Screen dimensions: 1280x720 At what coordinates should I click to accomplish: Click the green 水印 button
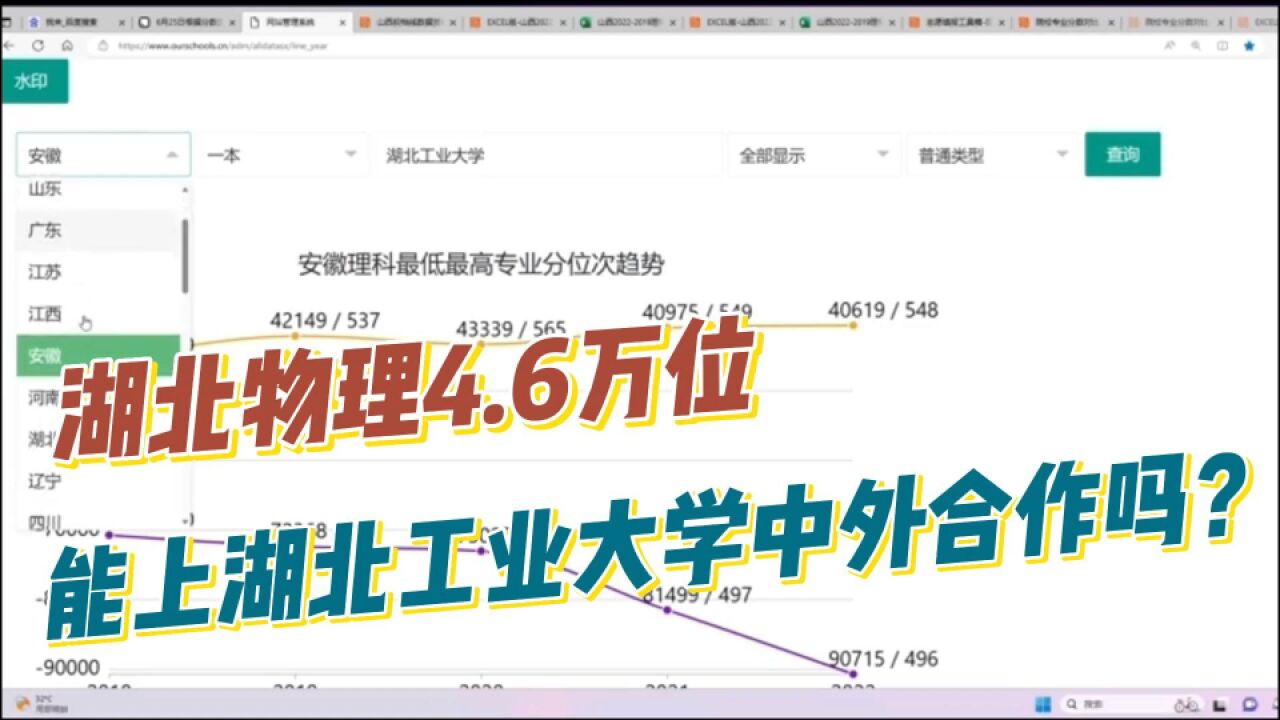click(x=34, y=82)
